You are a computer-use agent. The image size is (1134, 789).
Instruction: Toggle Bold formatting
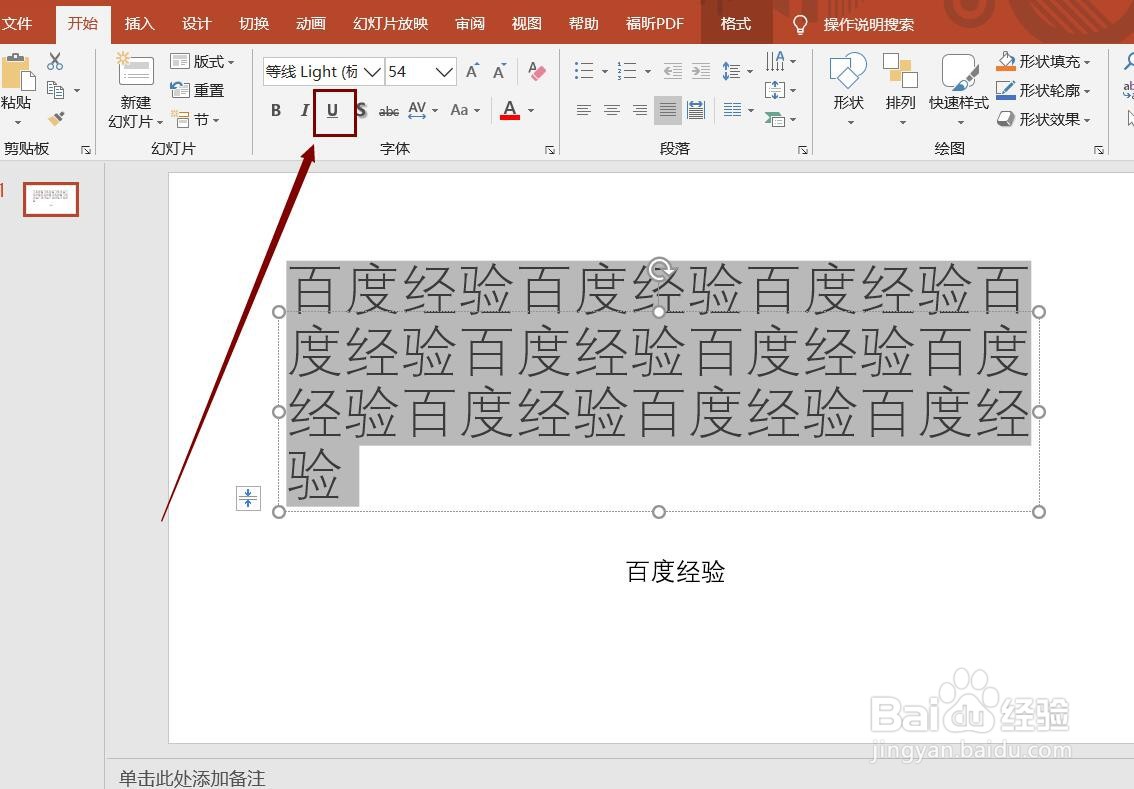click(x=276, y=111)
